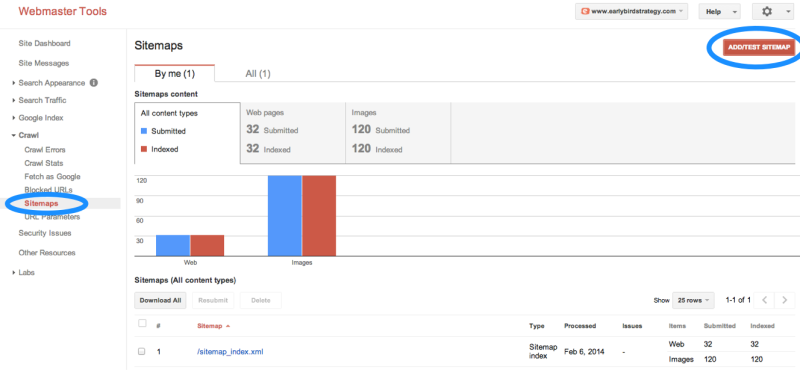Click the blue Web submitted bar
Image resolution: width=800 pixels, height=370 pixels.
pos(173,245)
